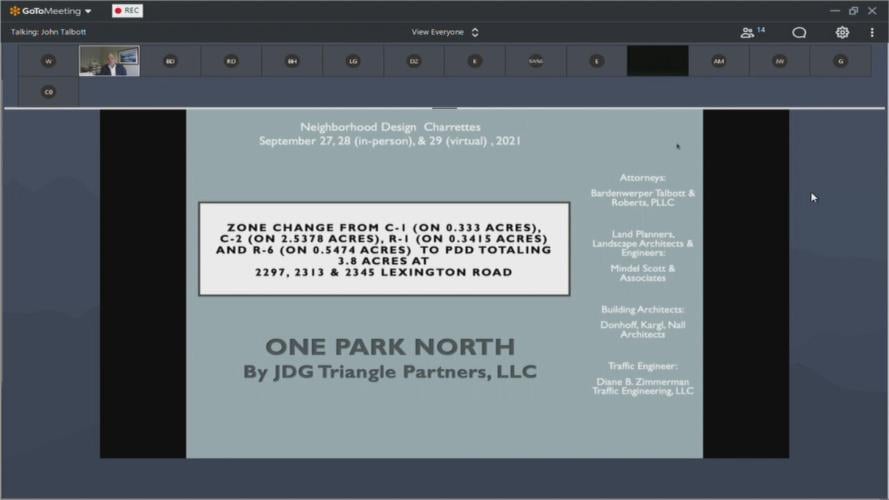Open the chat bubble icon
Screen dimensions: 889x500
799,32
